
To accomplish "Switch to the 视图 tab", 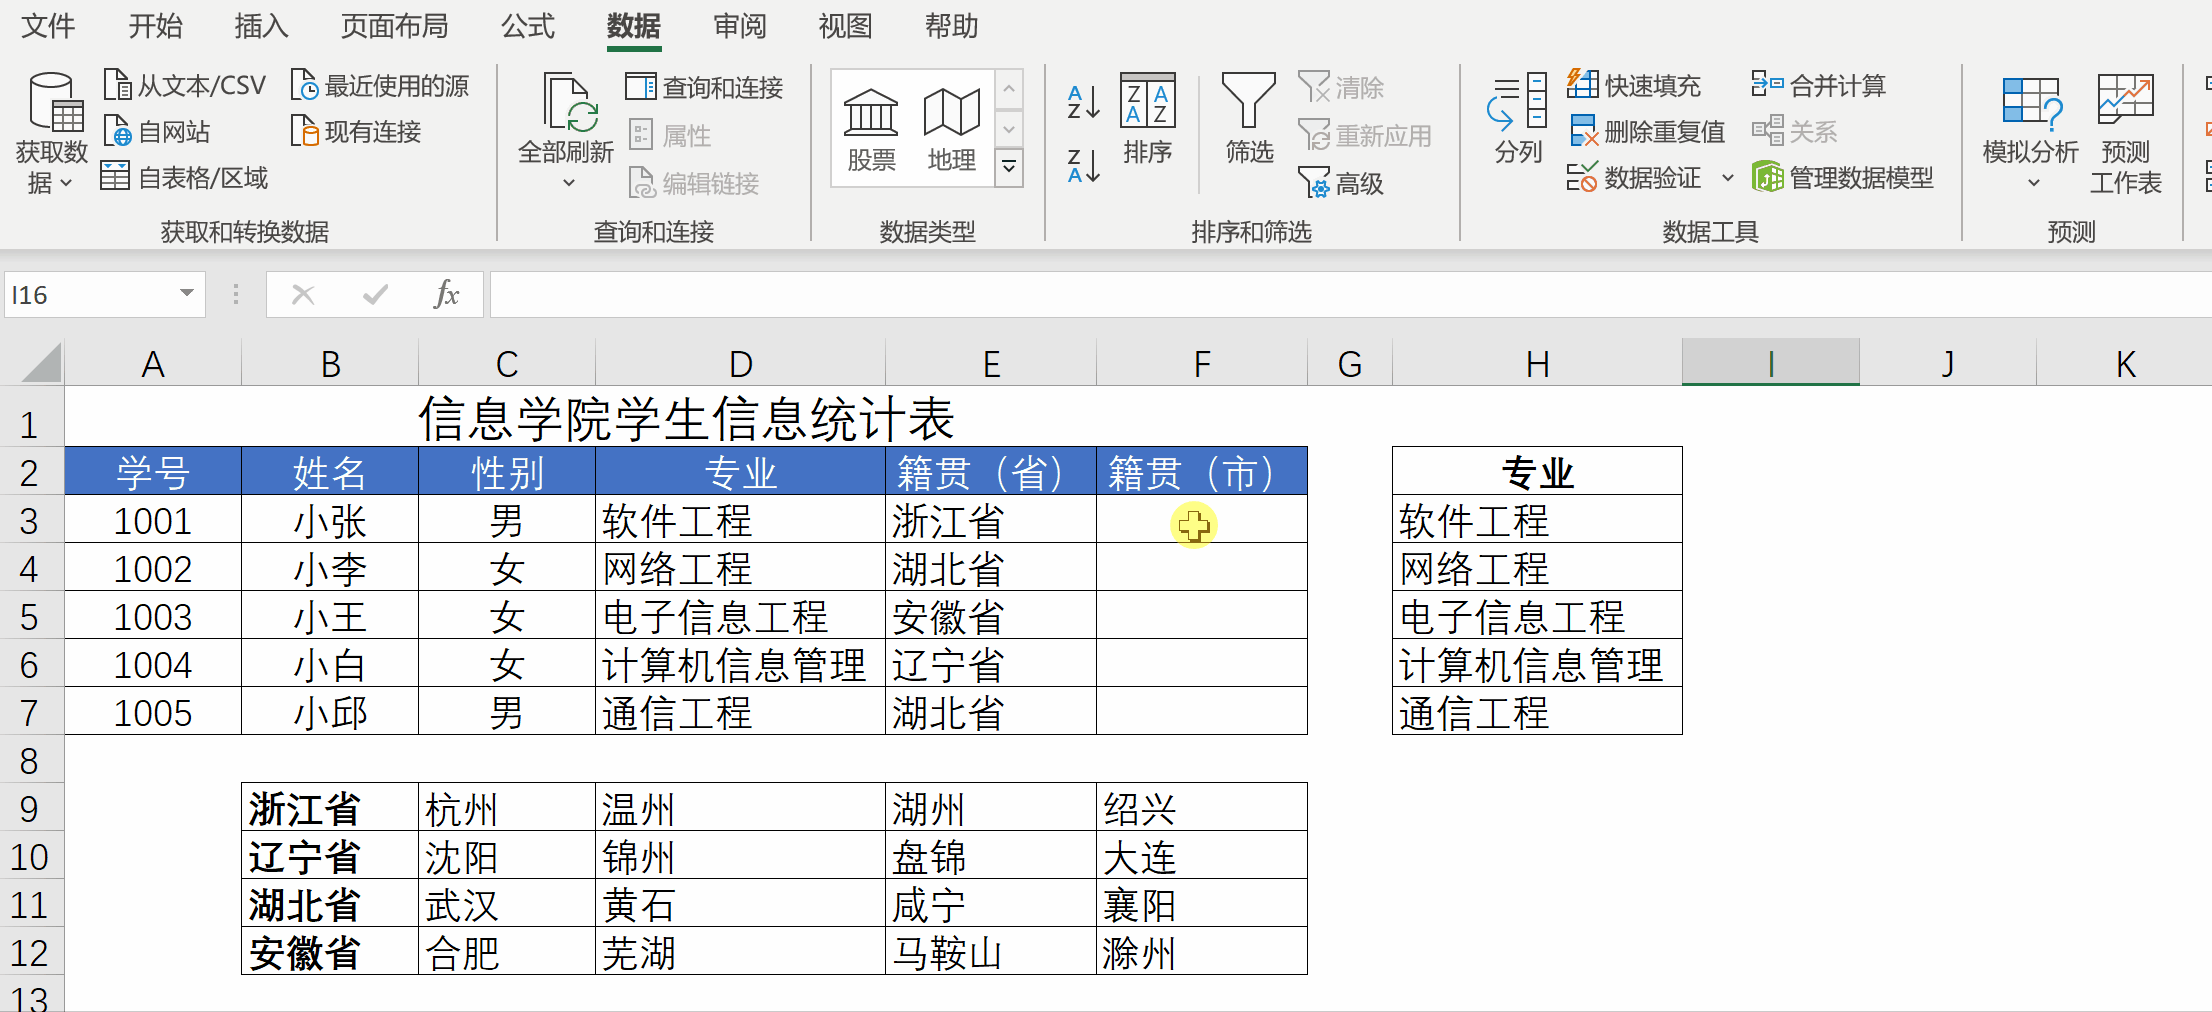I will pyautogui.click(x=846, y=26).
